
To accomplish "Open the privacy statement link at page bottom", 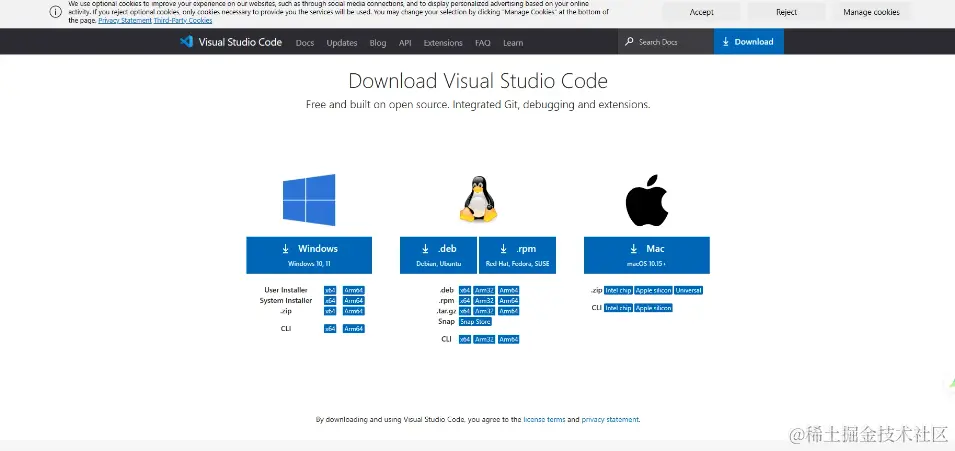I will coord(610,420).
